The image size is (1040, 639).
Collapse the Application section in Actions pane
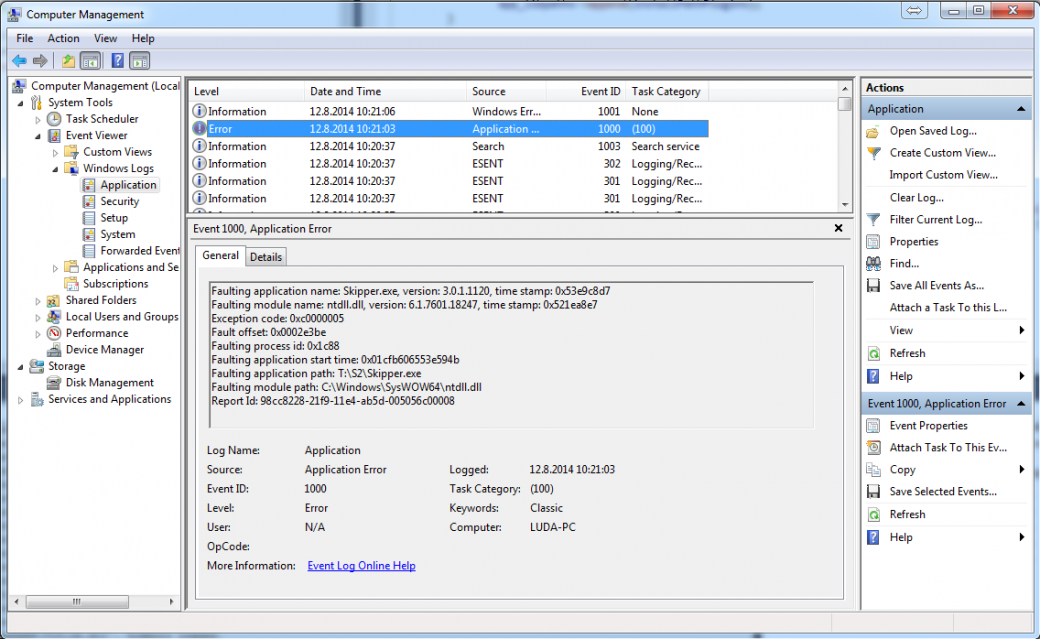1023,107
